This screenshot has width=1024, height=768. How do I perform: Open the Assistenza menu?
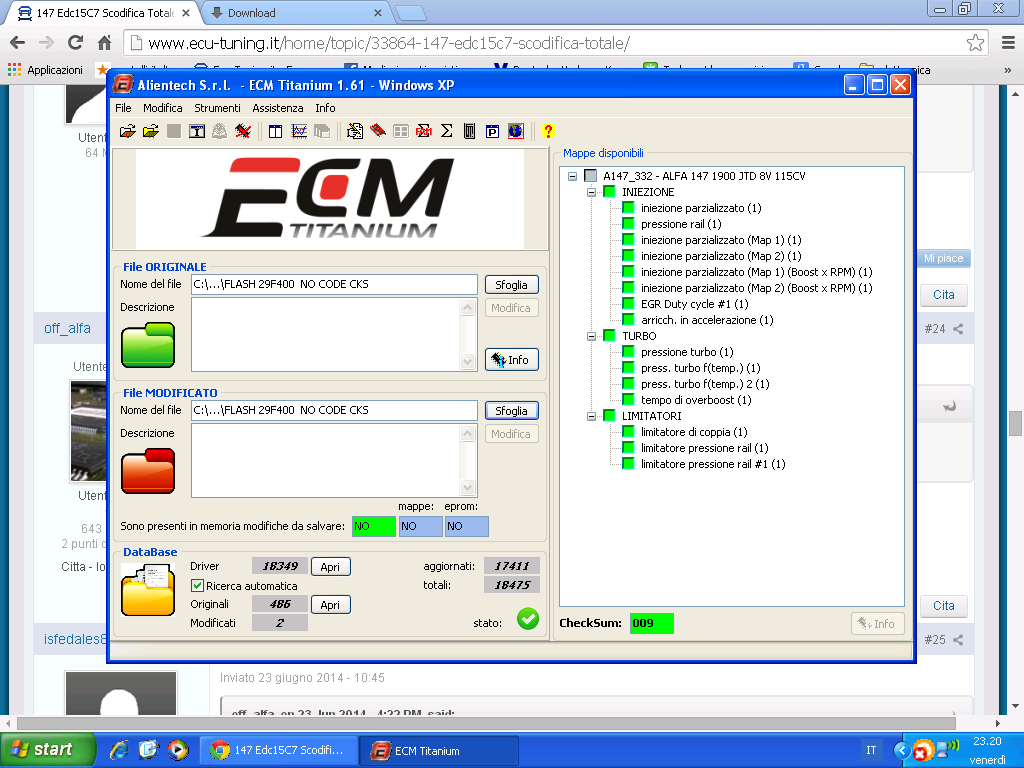278,108
